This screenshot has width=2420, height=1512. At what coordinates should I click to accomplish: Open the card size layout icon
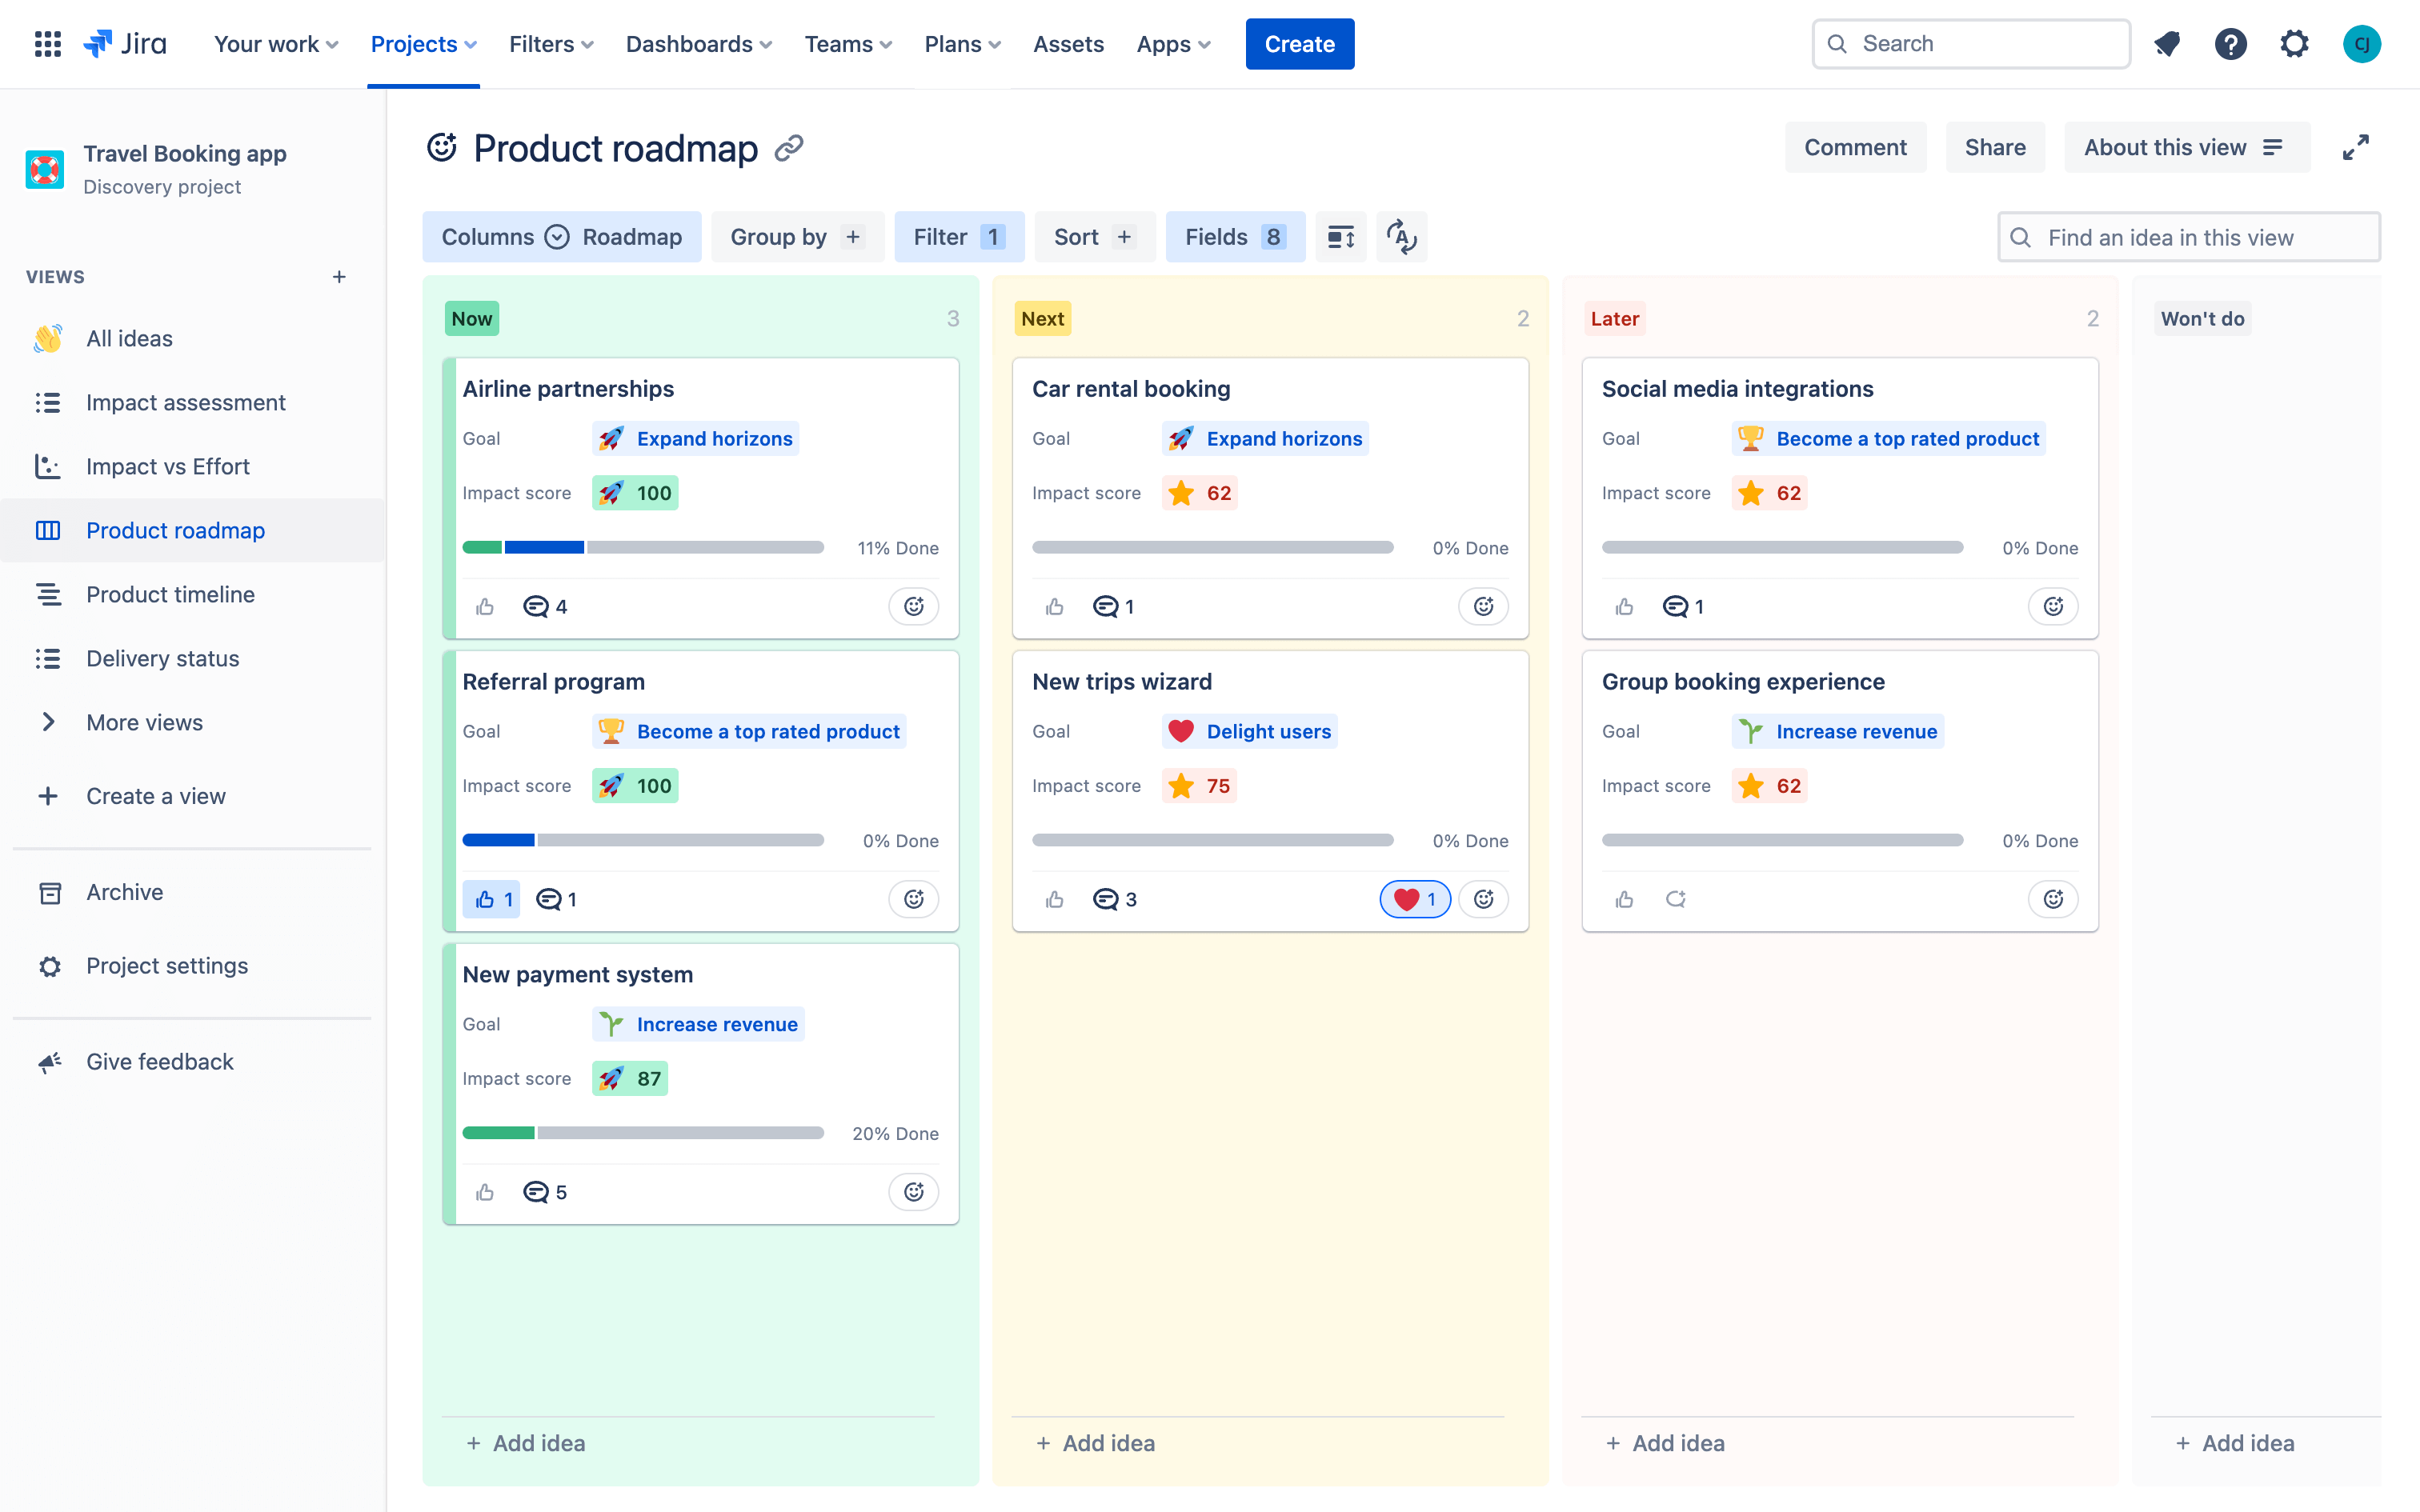[1340, 237]
